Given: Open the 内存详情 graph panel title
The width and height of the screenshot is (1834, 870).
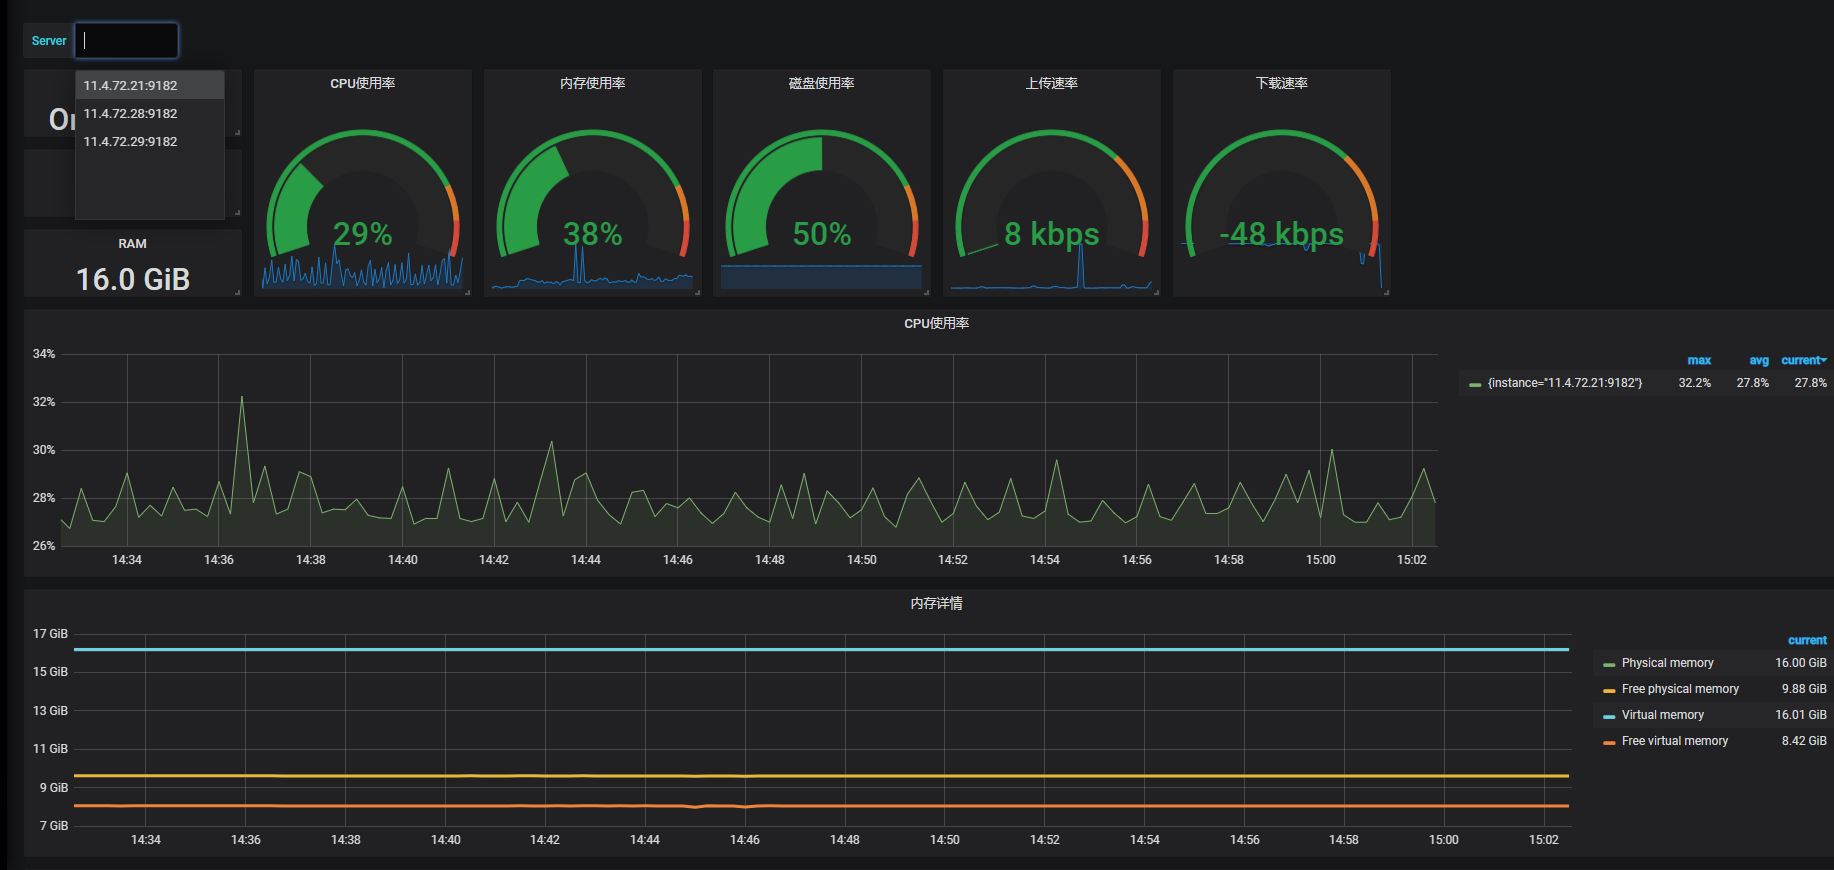Looking at the screenshot, I should [x=937, y=603].
